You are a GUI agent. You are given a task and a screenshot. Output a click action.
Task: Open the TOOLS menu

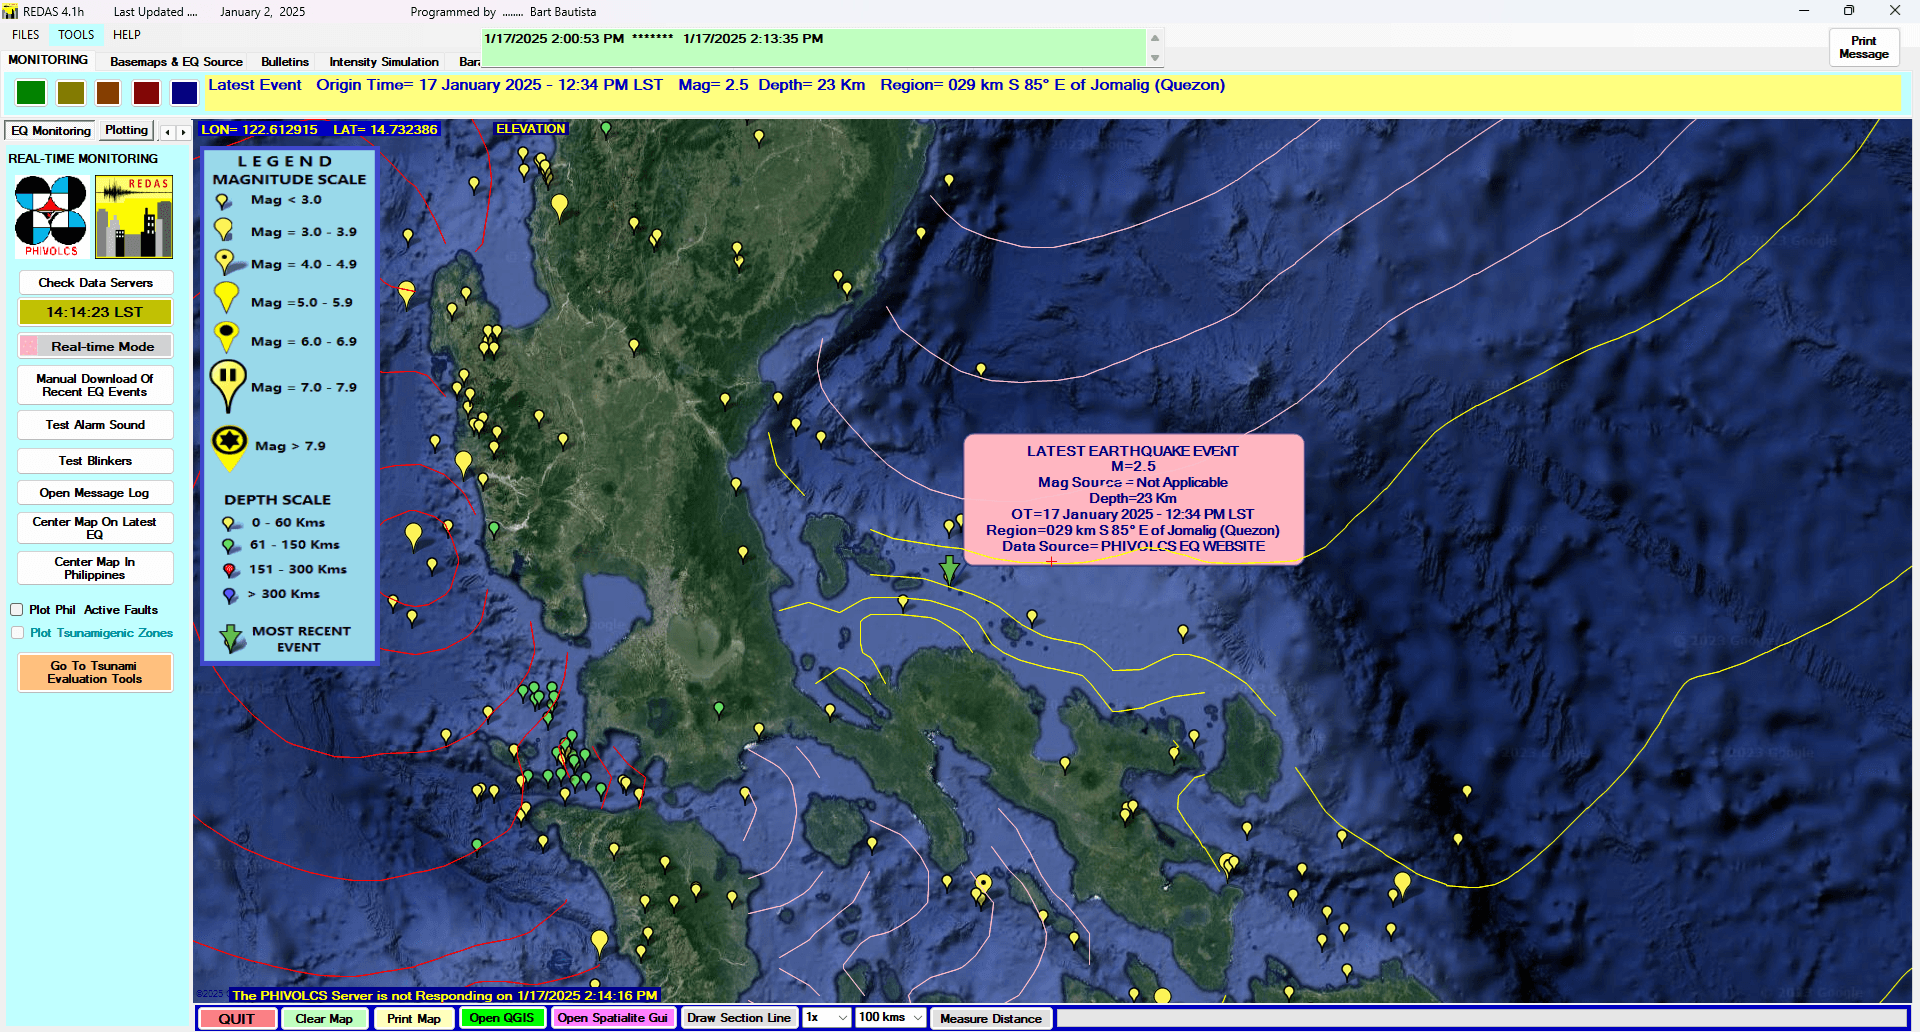click(x=76, y=35)
